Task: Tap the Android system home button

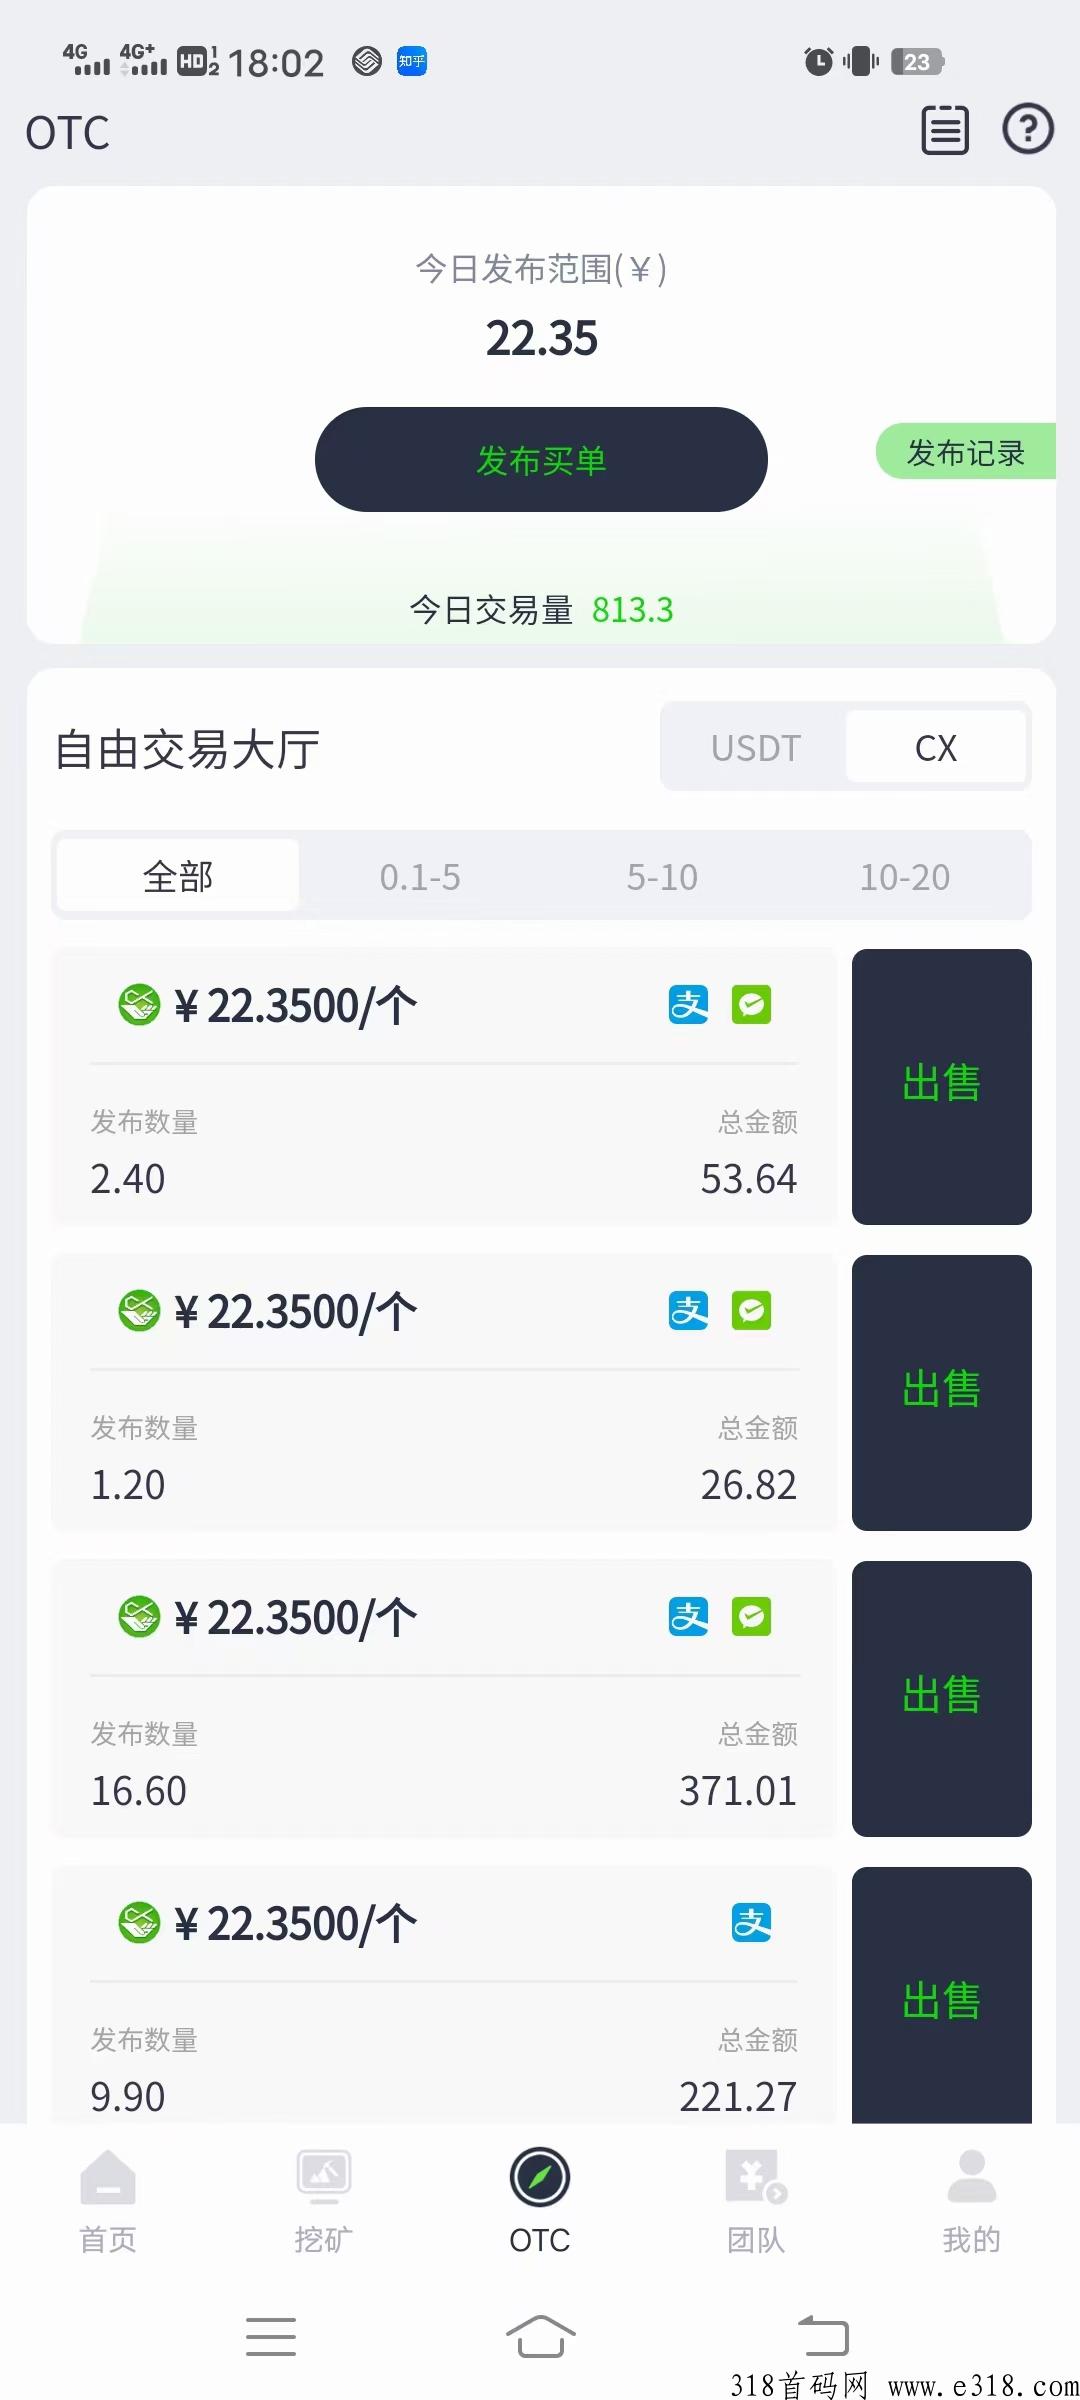Action: tap(540, 2336)
